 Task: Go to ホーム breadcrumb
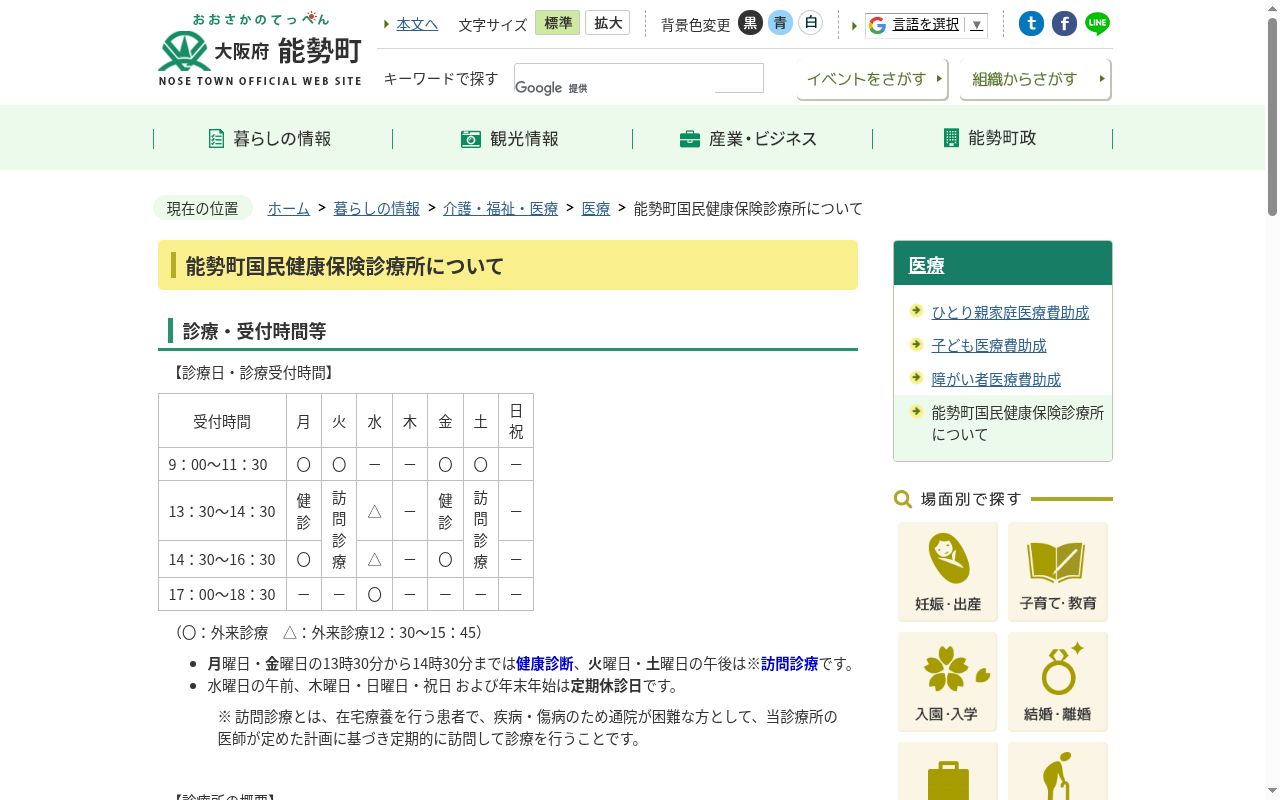[x=288, y=208]
